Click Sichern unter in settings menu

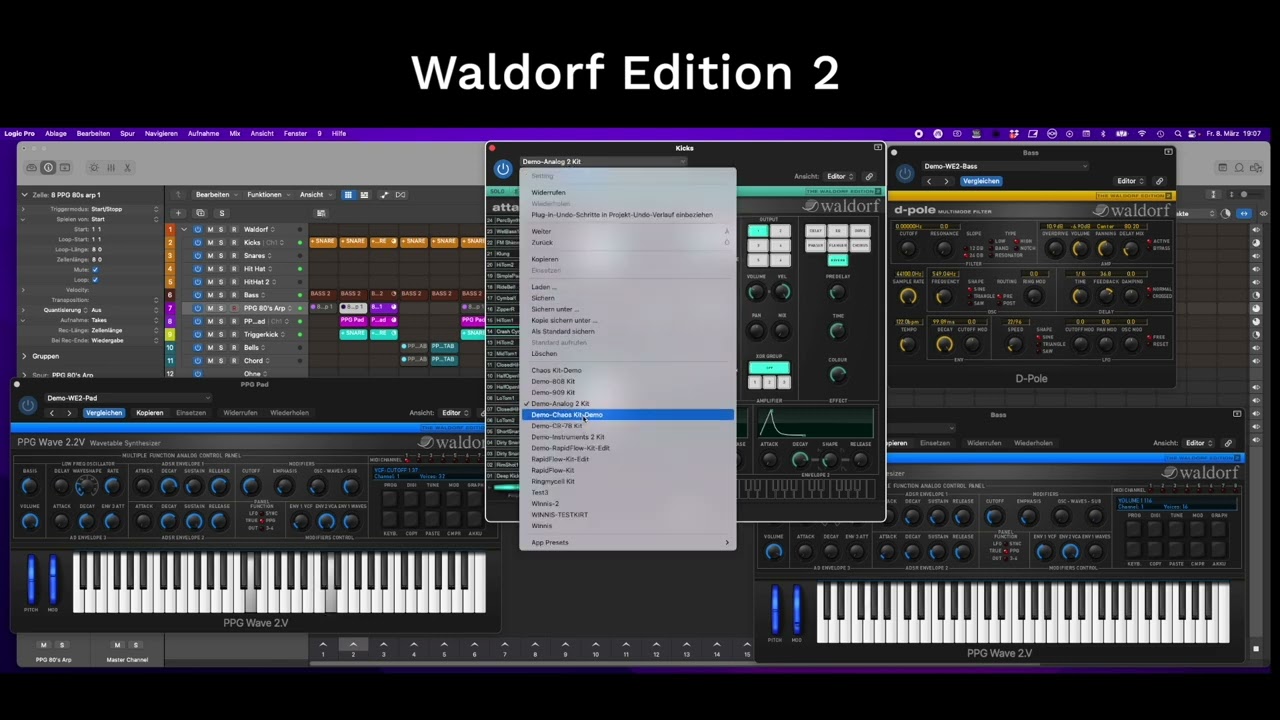(555, 309)
